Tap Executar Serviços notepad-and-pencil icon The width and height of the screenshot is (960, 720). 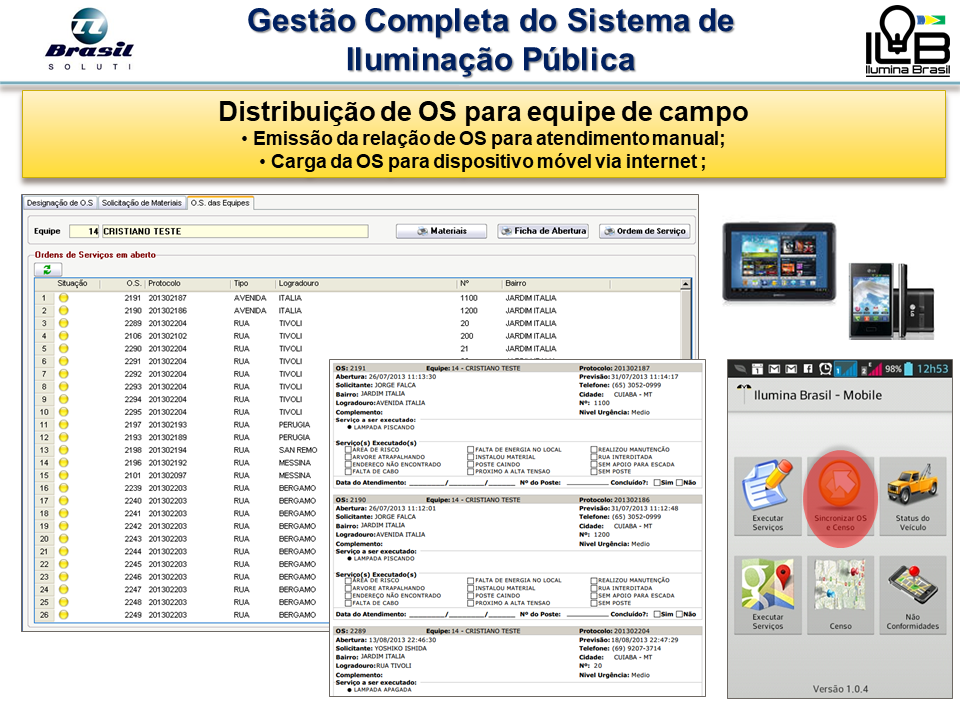(768, 490)
